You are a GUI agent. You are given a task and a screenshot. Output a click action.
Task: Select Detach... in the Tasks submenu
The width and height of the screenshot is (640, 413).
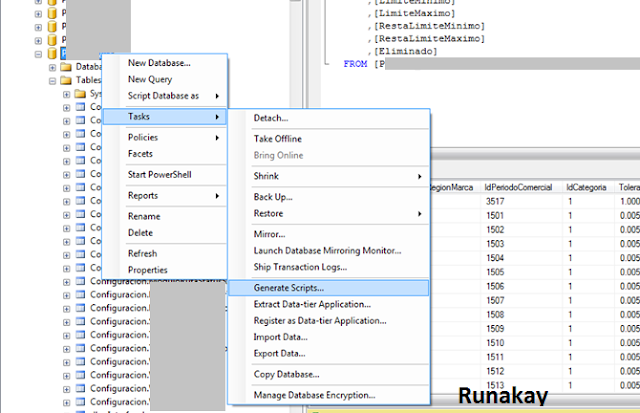click(271, 118)
